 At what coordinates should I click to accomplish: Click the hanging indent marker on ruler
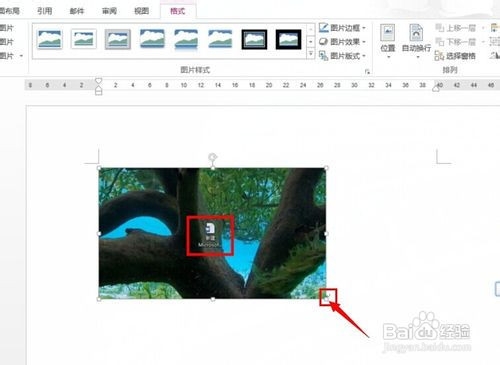[98, 89]
